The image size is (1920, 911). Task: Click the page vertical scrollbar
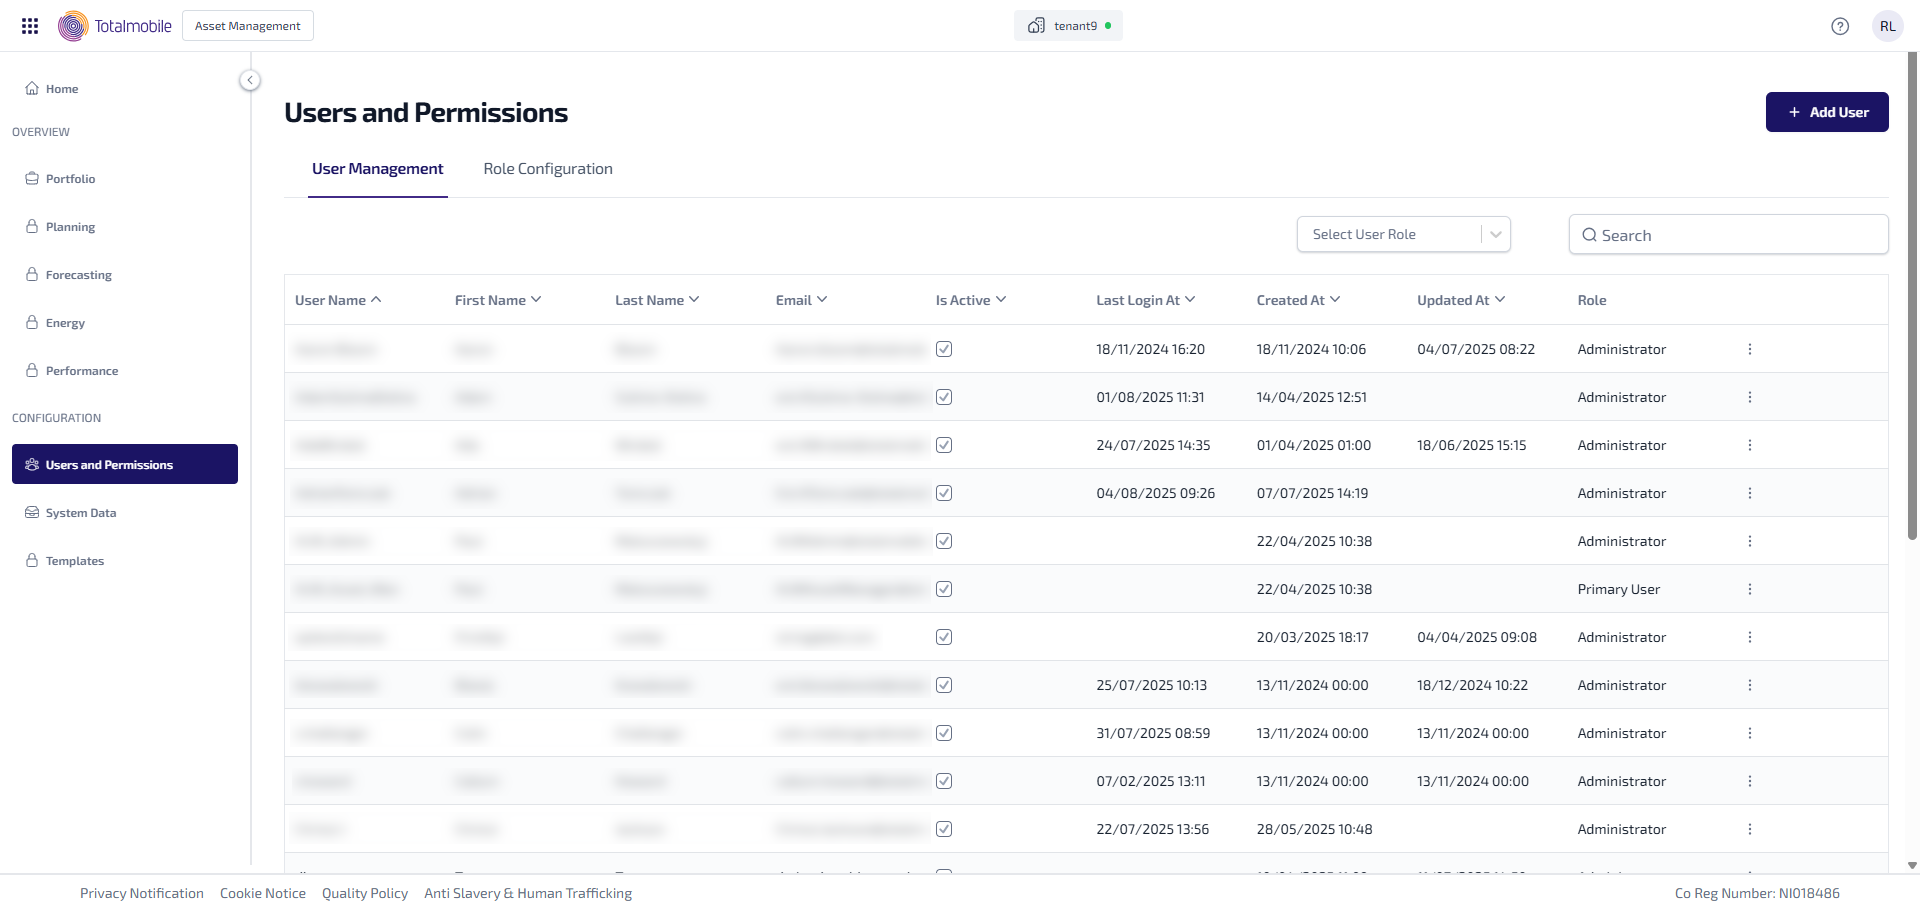pyautogui.click(x=1912, y=300)
